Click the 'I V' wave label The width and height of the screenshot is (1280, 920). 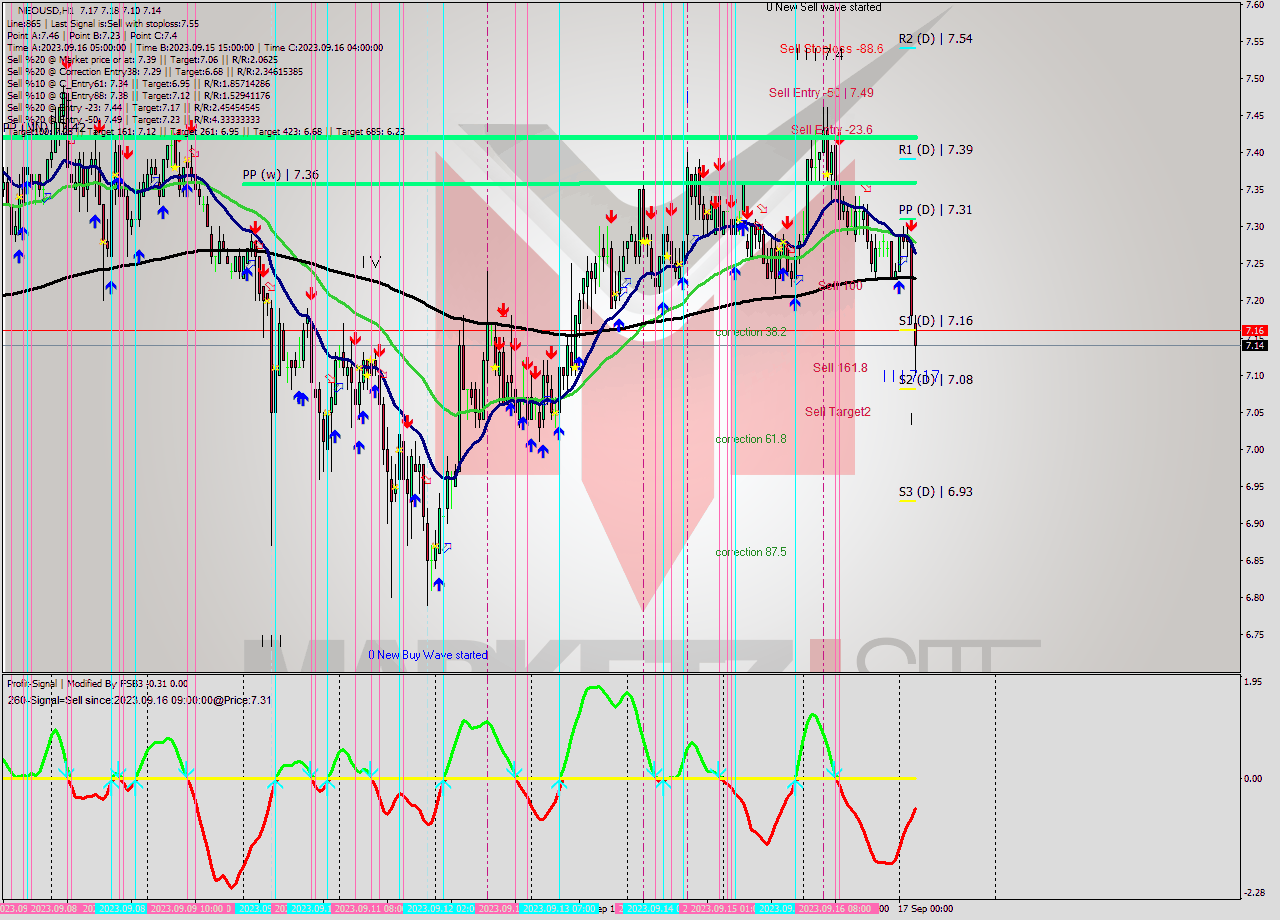pos(371,262)
